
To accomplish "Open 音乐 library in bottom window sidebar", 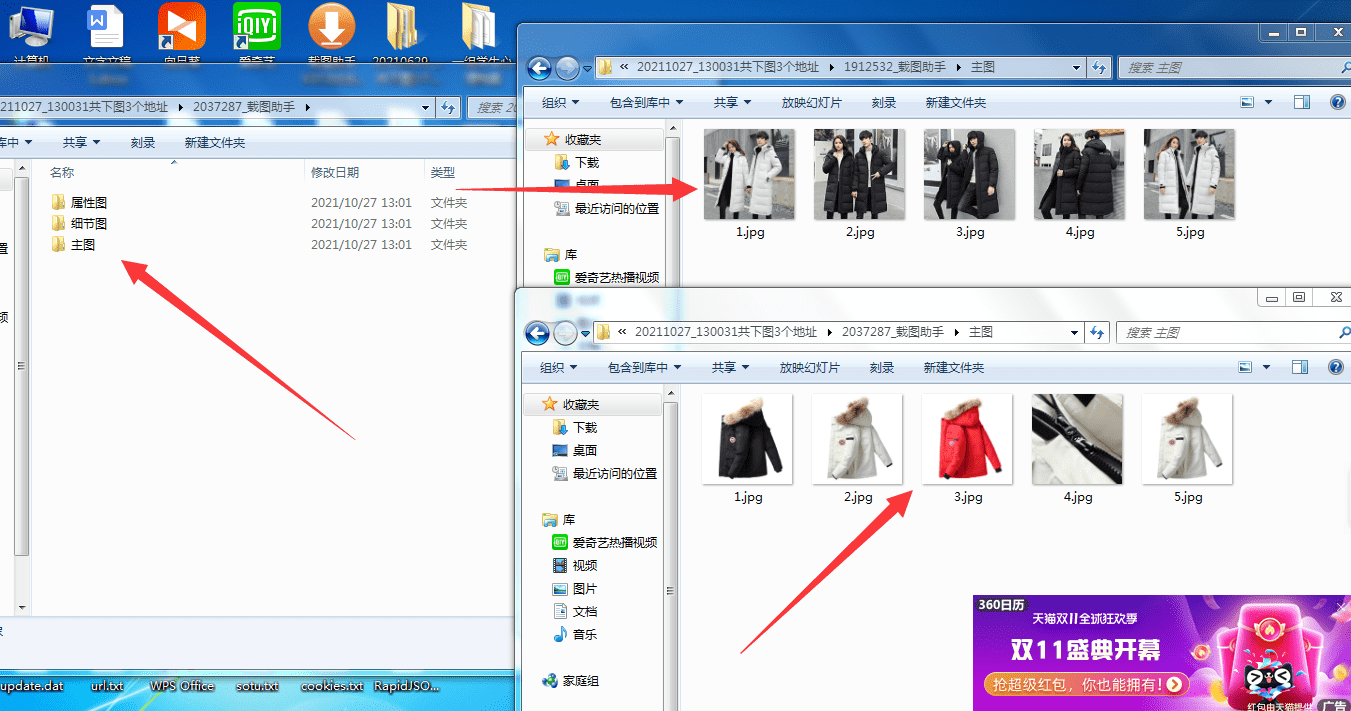I will 585,634.
